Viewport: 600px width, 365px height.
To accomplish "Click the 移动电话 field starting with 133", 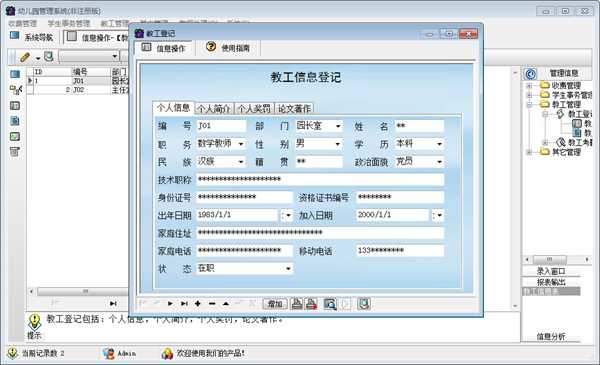I will coord(400,251).
